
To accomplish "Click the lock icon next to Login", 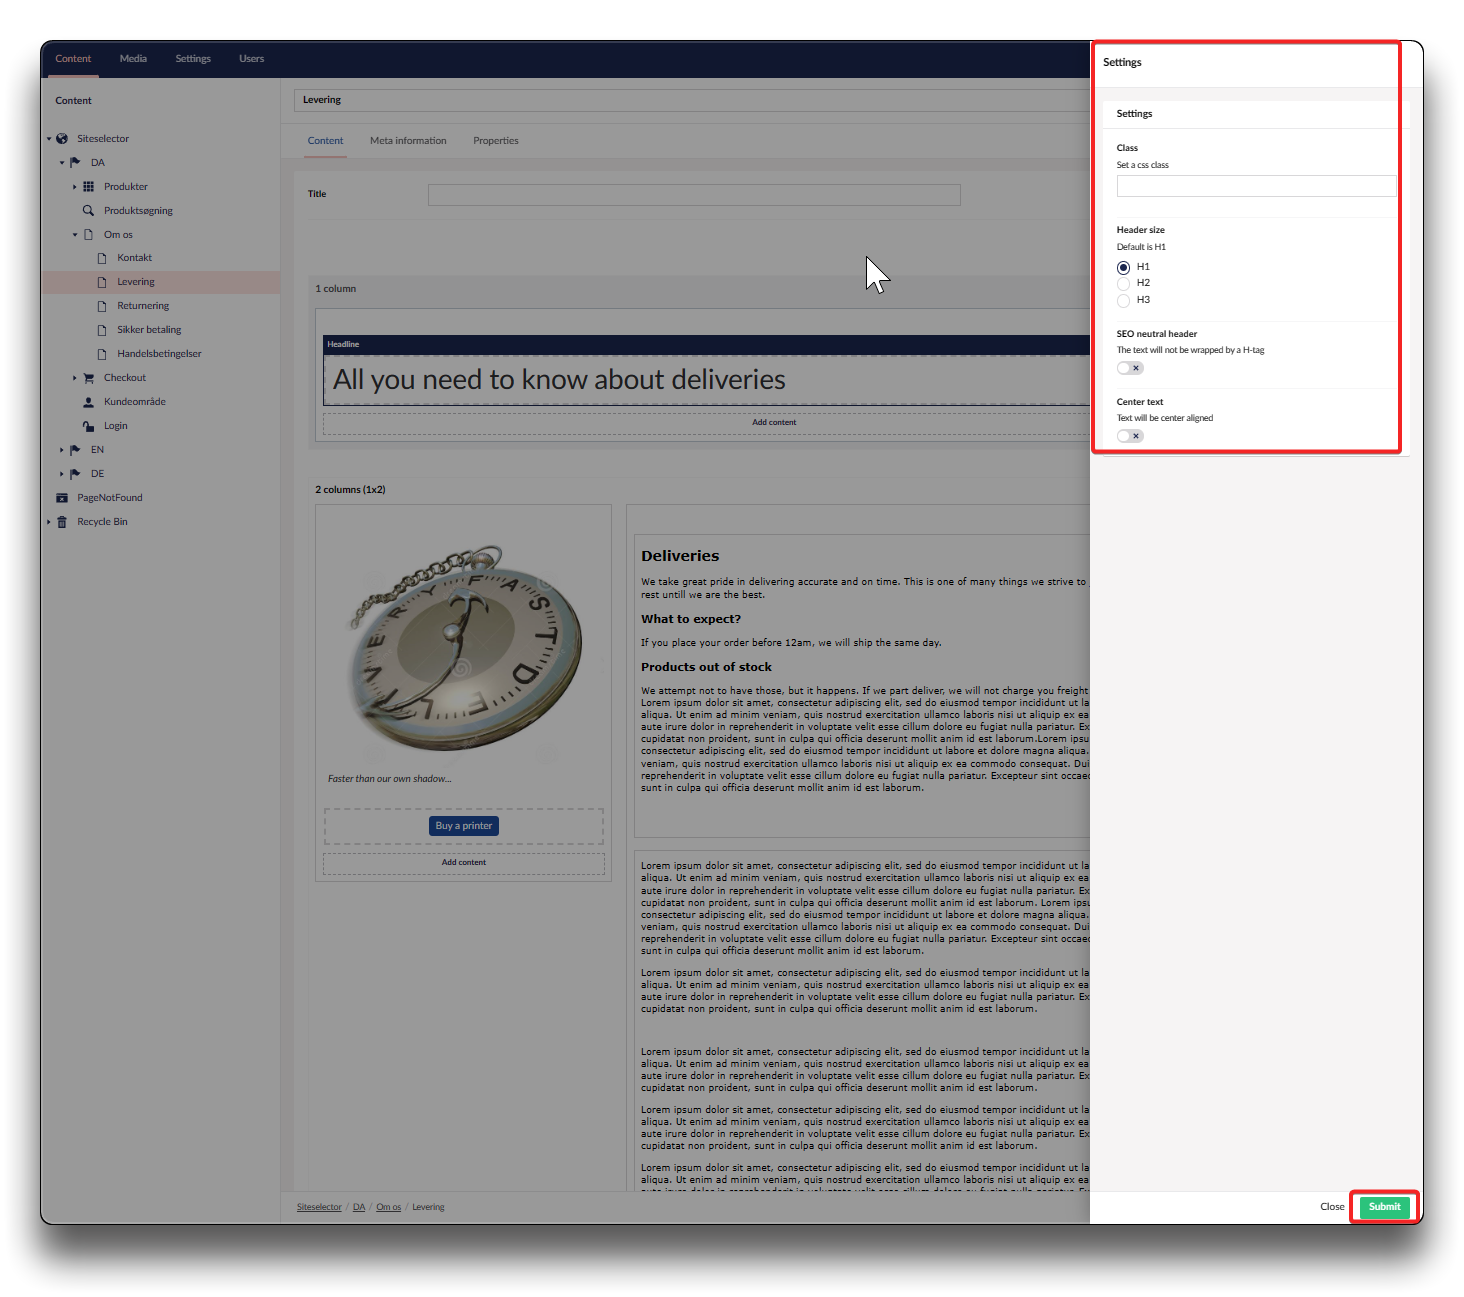I will coord(89,426).
